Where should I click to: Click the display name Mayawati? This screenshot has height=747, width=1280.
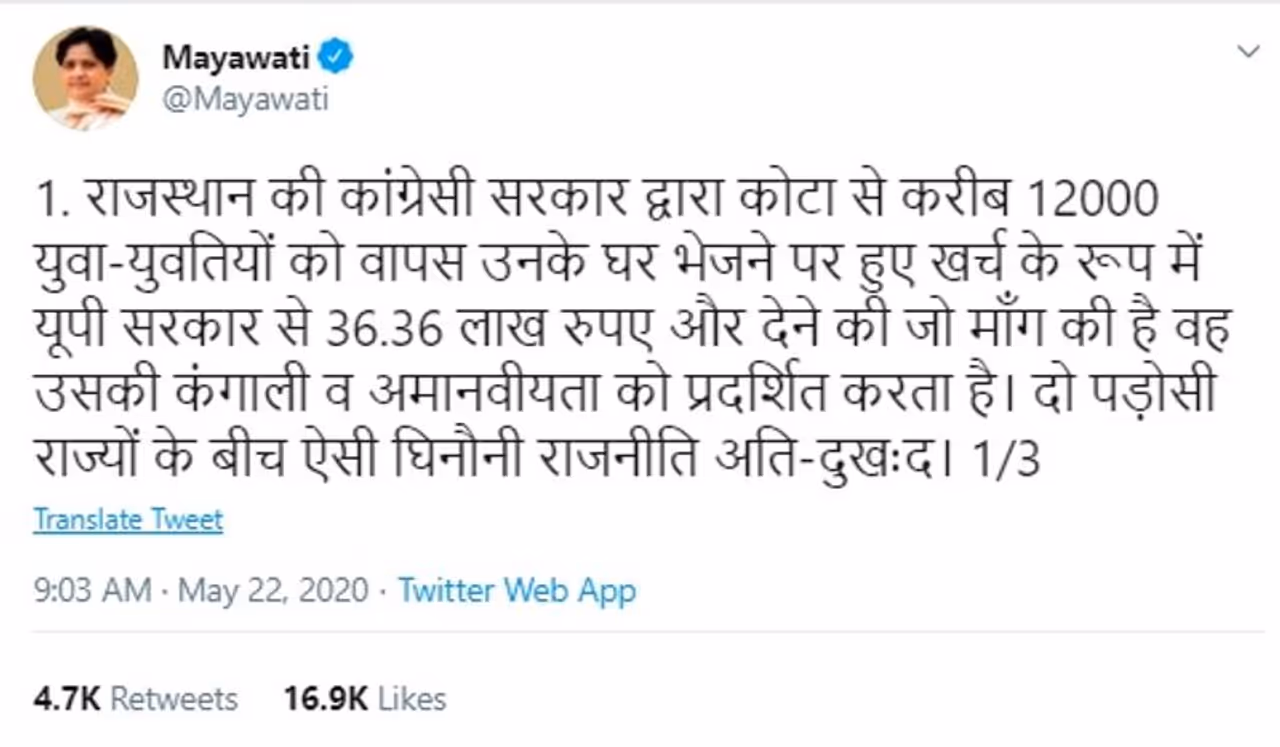point(236,59)
